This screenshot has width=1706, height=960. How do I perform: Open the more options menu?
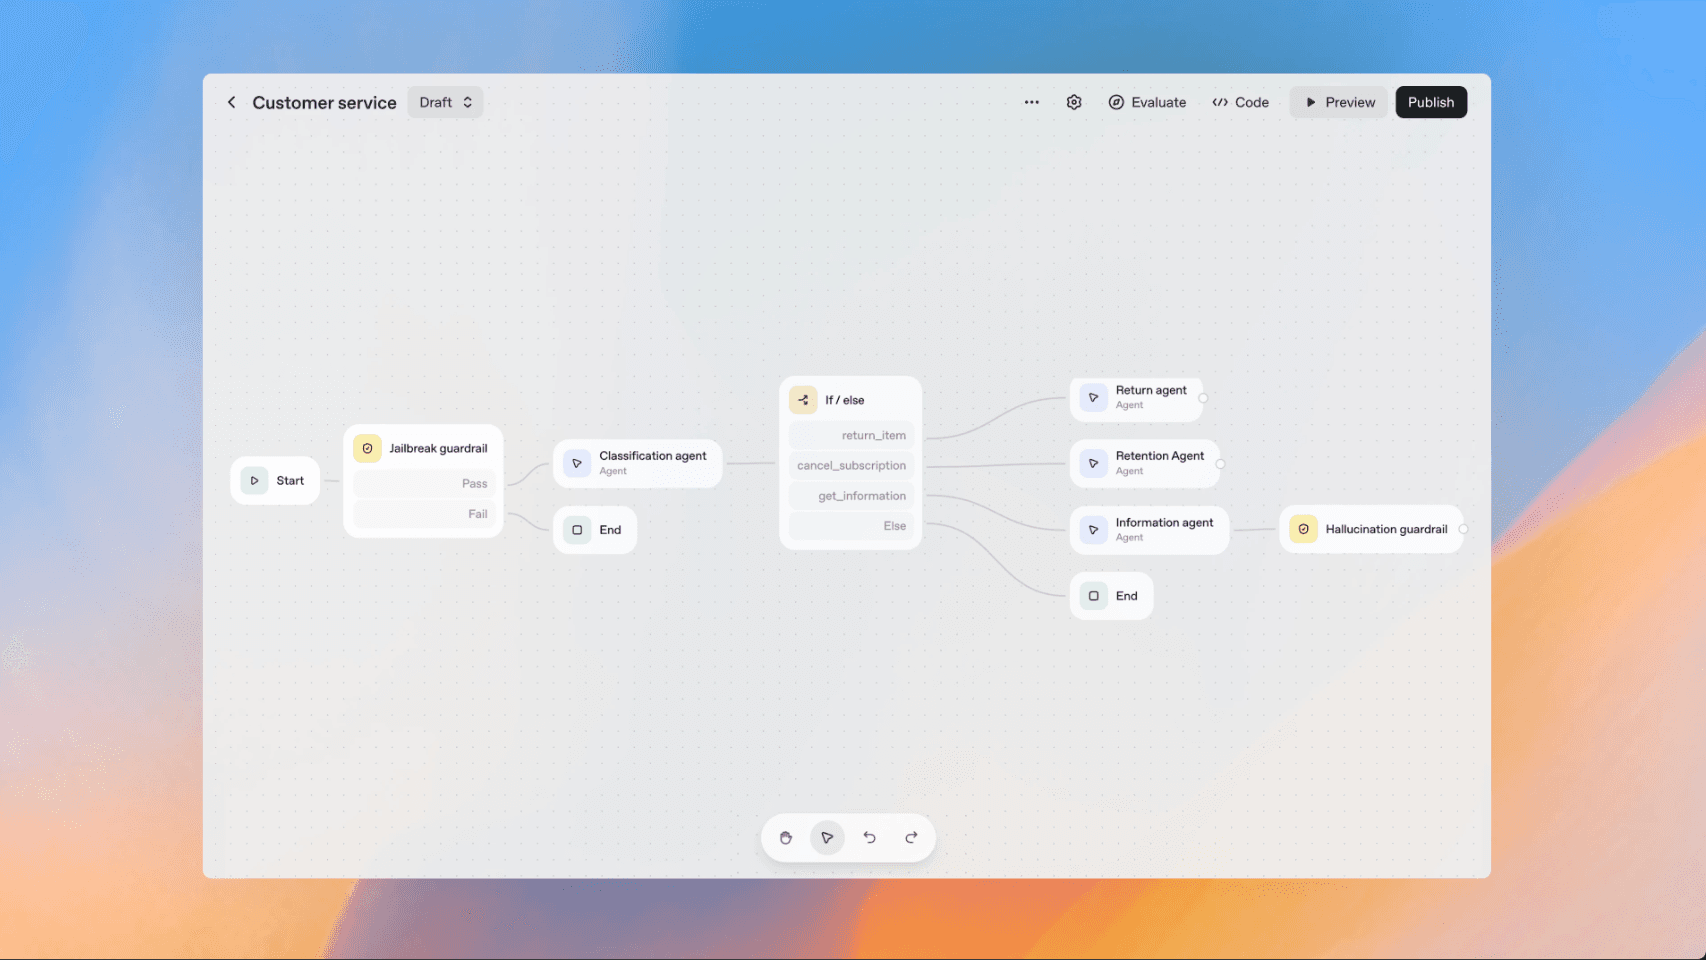(x=1031, y=101)
